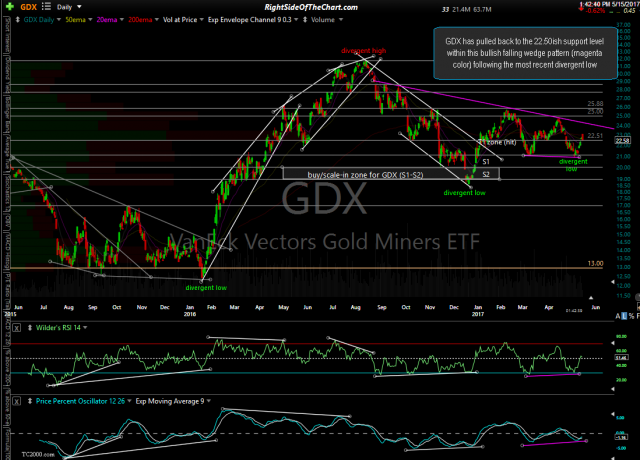Click move arrows beside Wilder's RSI

click(30, 328)
